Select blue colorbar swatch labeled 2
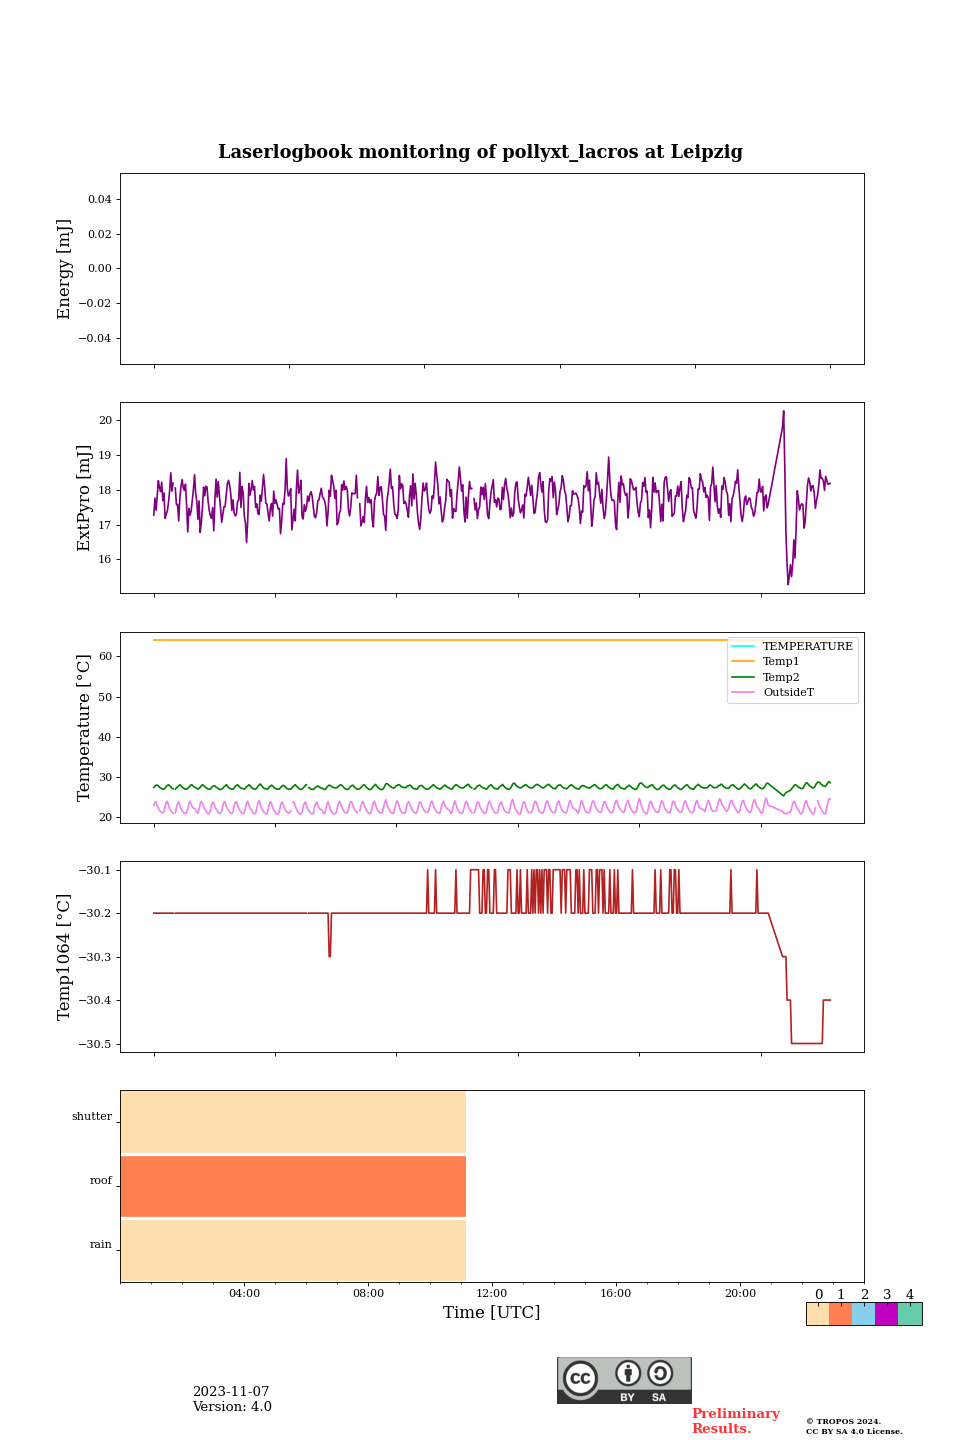This screenshot has height=1440, width=960. (864, 1314)
